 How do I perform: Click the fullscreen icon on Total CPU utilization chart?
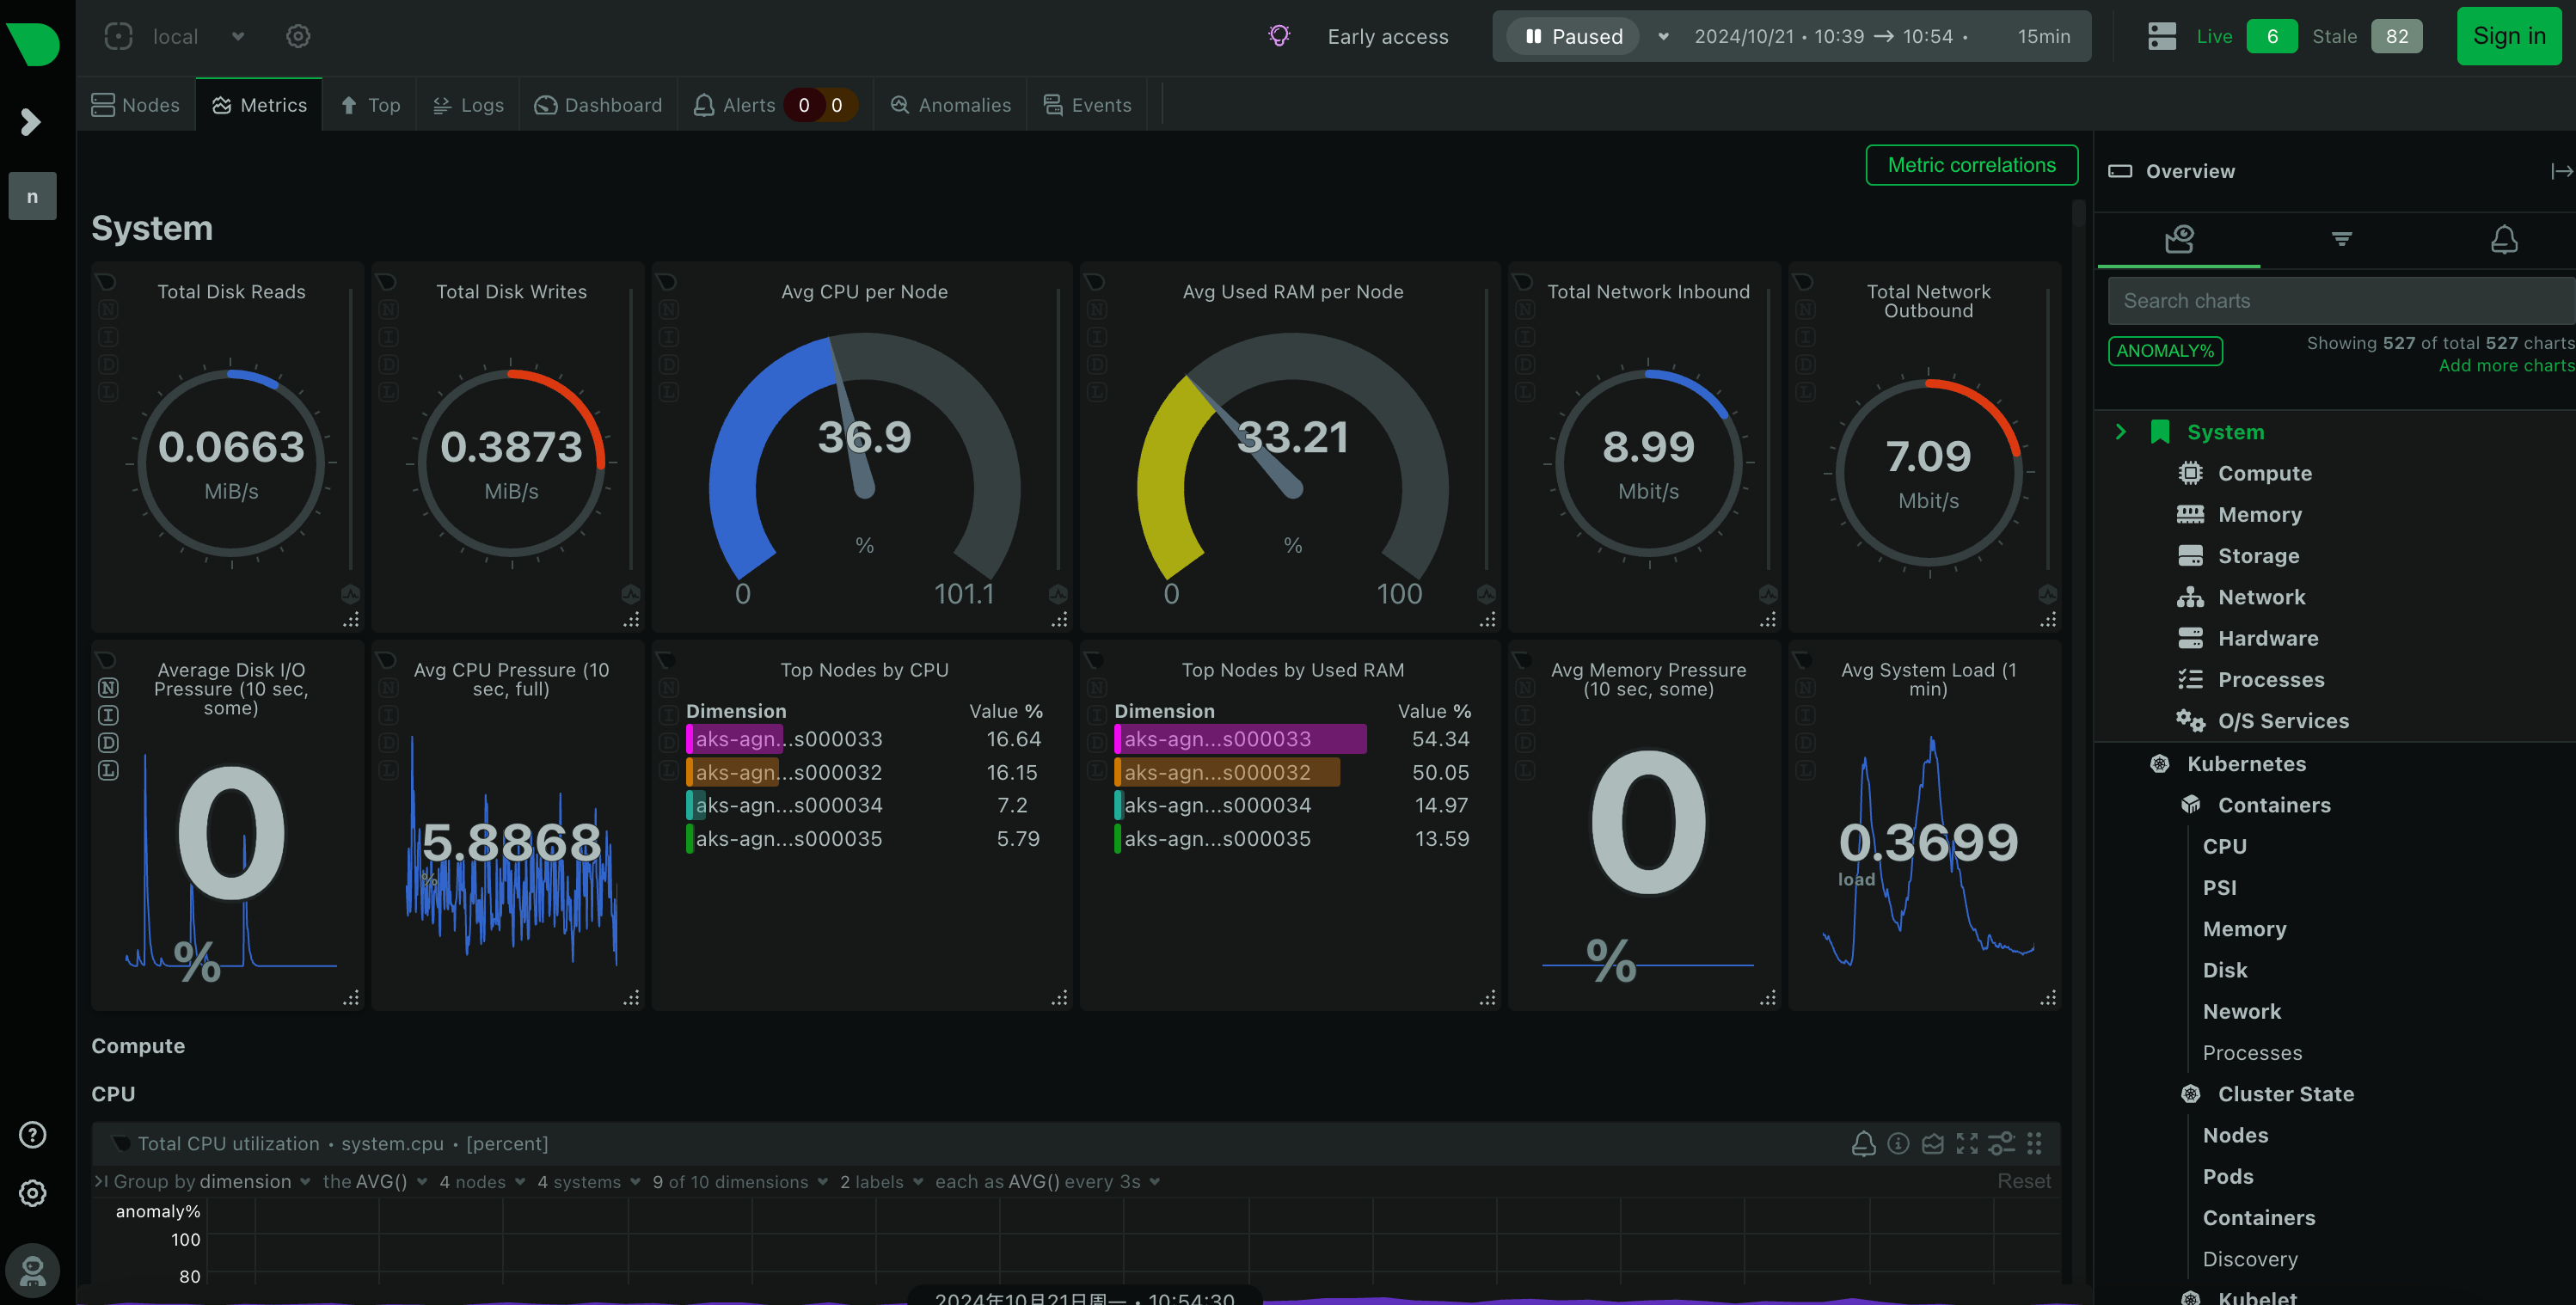click(1966, 1143)
